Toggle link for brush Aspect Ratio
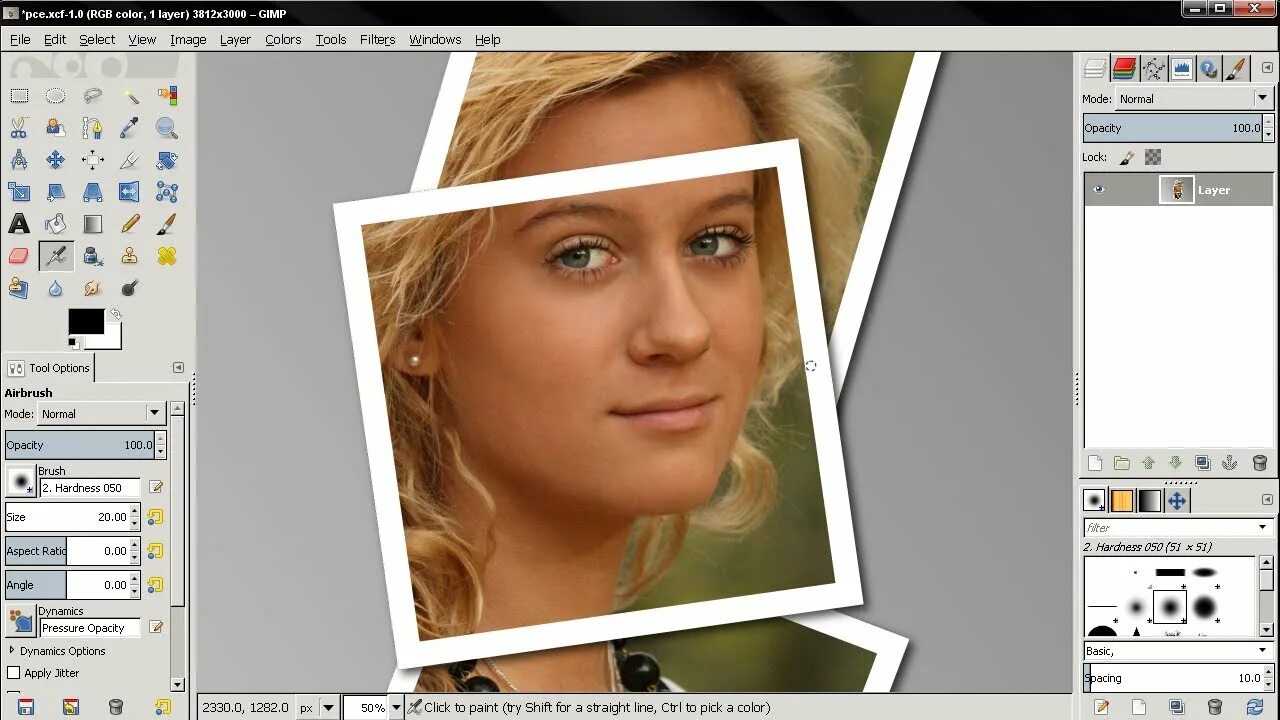The width and height of the screenshot is (1280, 720). [155, 551]
